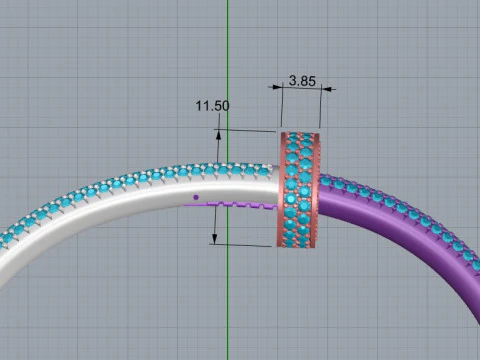The width and height of the screenshot is (480, 360).
Task: Select the purple notched hinge strip
Action: [231, 205]
